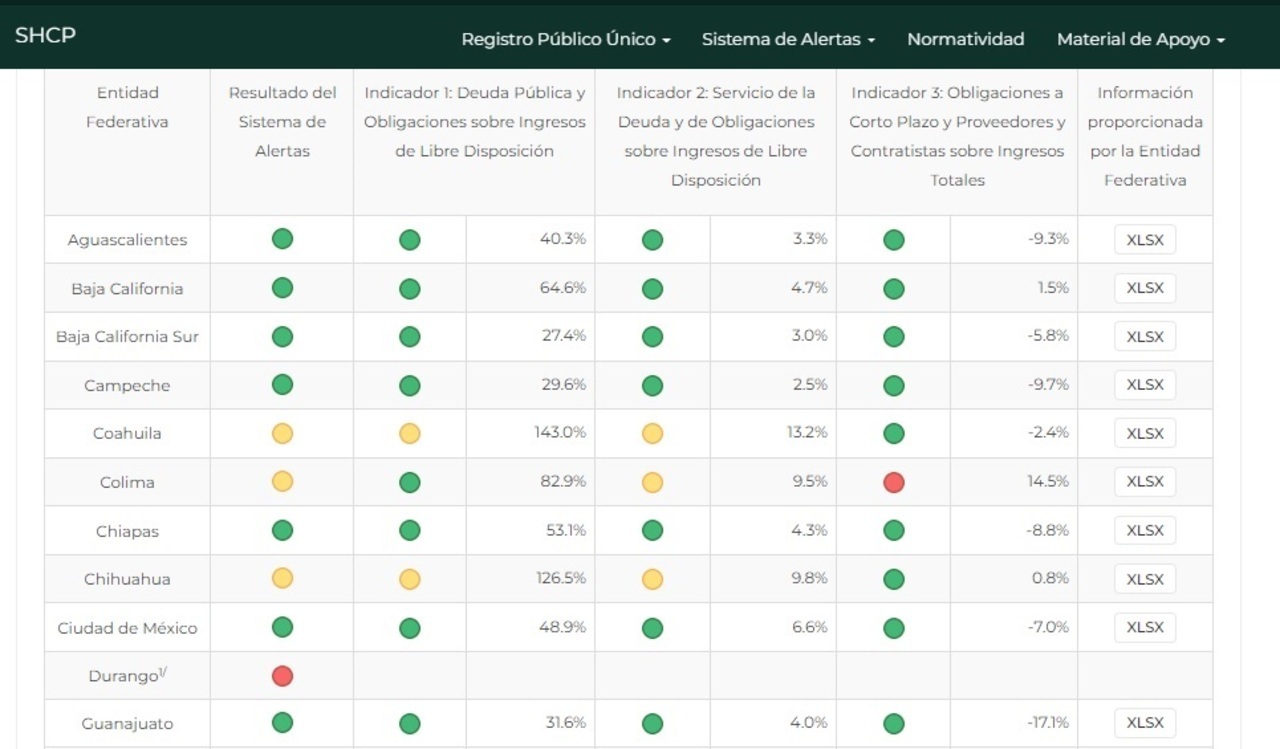
Task: Click Colima's red Indicador 3 circle
Action: tap(894, 482)
